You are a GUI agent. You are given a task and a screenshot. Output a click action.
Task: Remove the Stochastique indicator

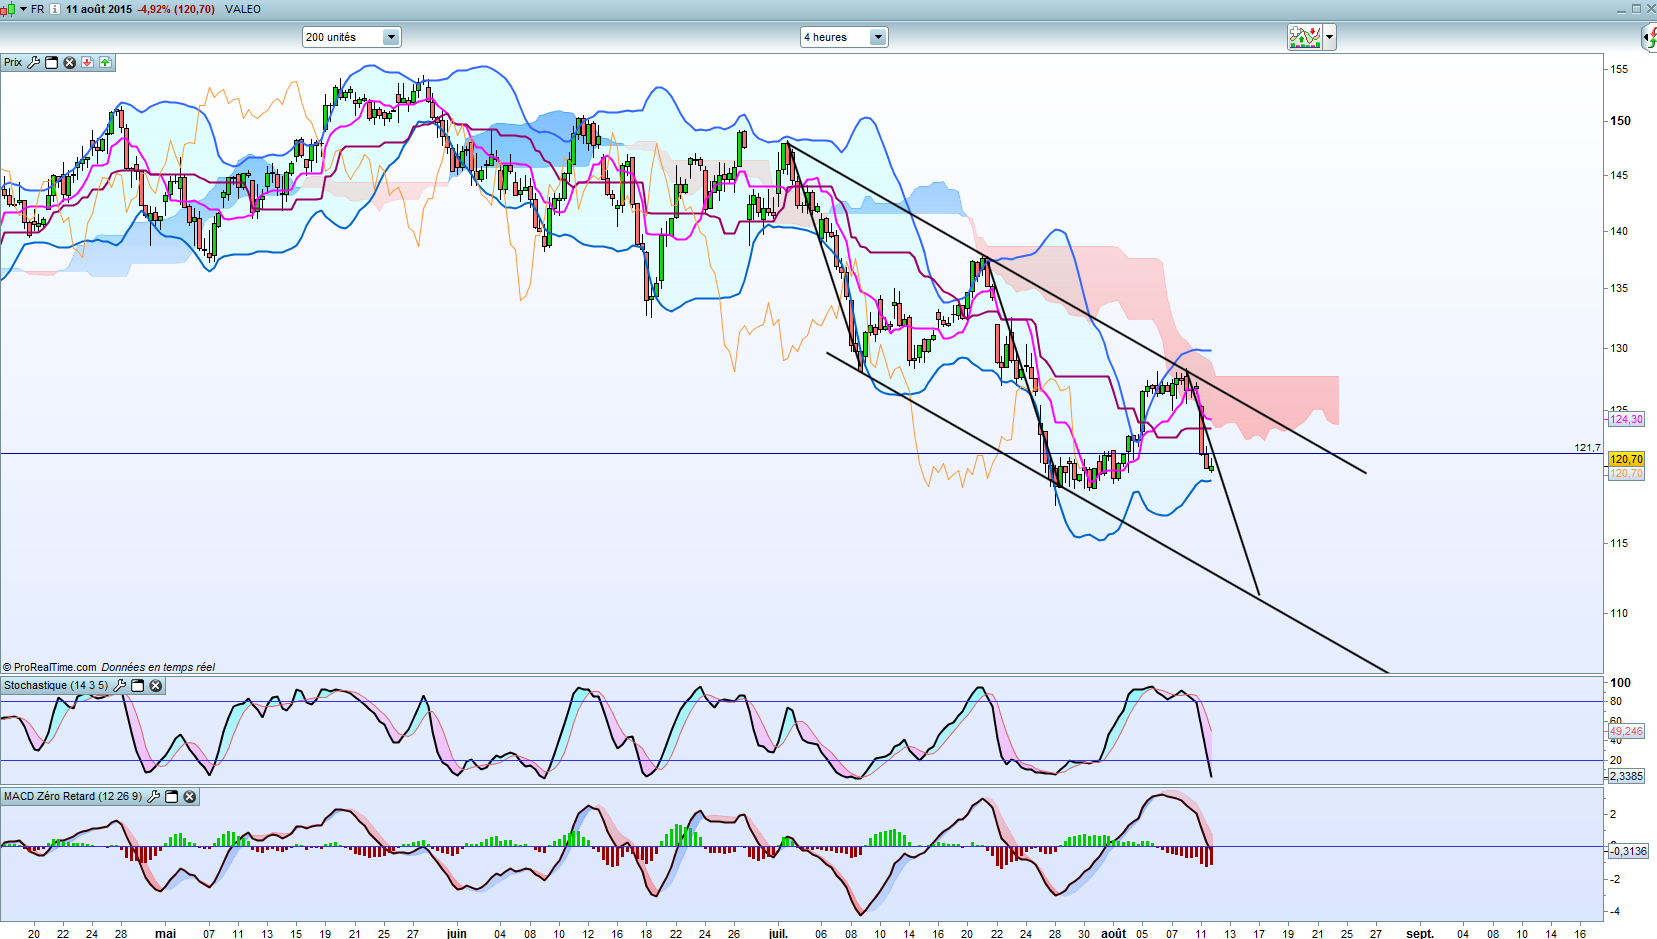156,686
